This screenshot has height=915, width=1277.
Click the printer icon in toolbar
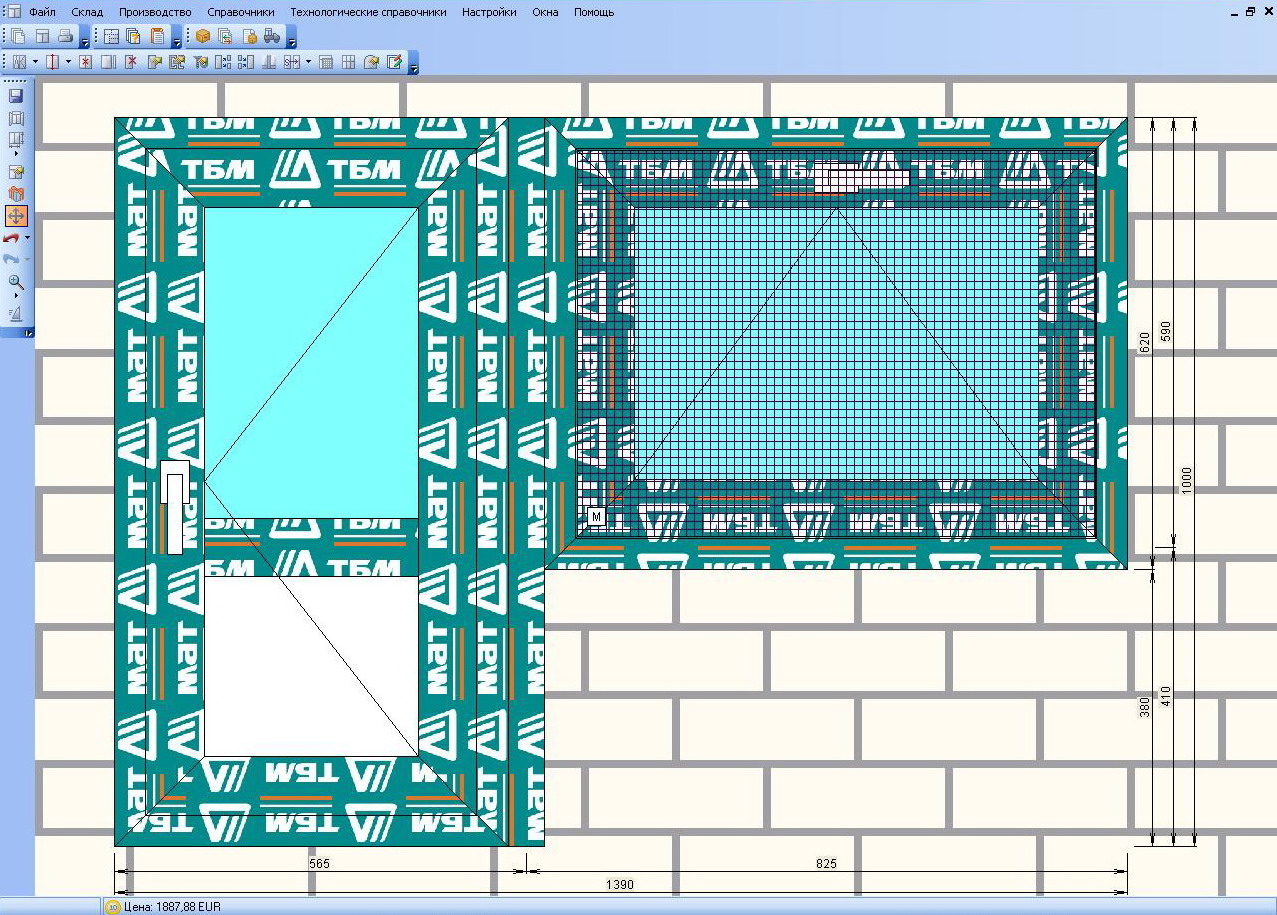(65, 36)
